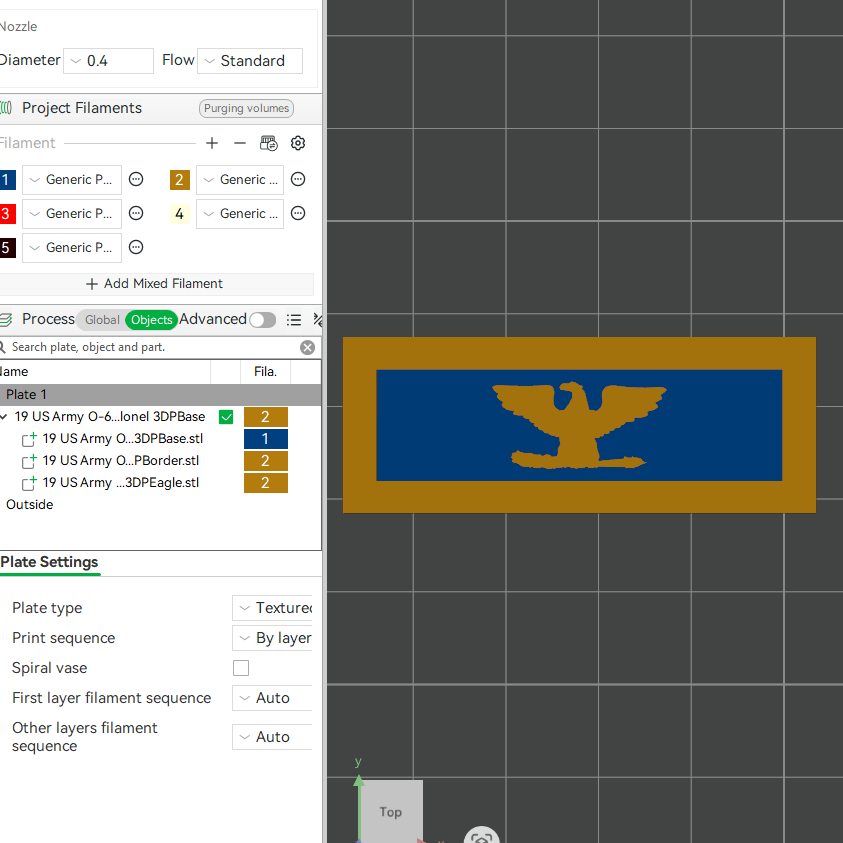Click part icon beside 3DPEagle.stl
The height and width of the screenshot is (843, 843).
(x=29, y=483)
